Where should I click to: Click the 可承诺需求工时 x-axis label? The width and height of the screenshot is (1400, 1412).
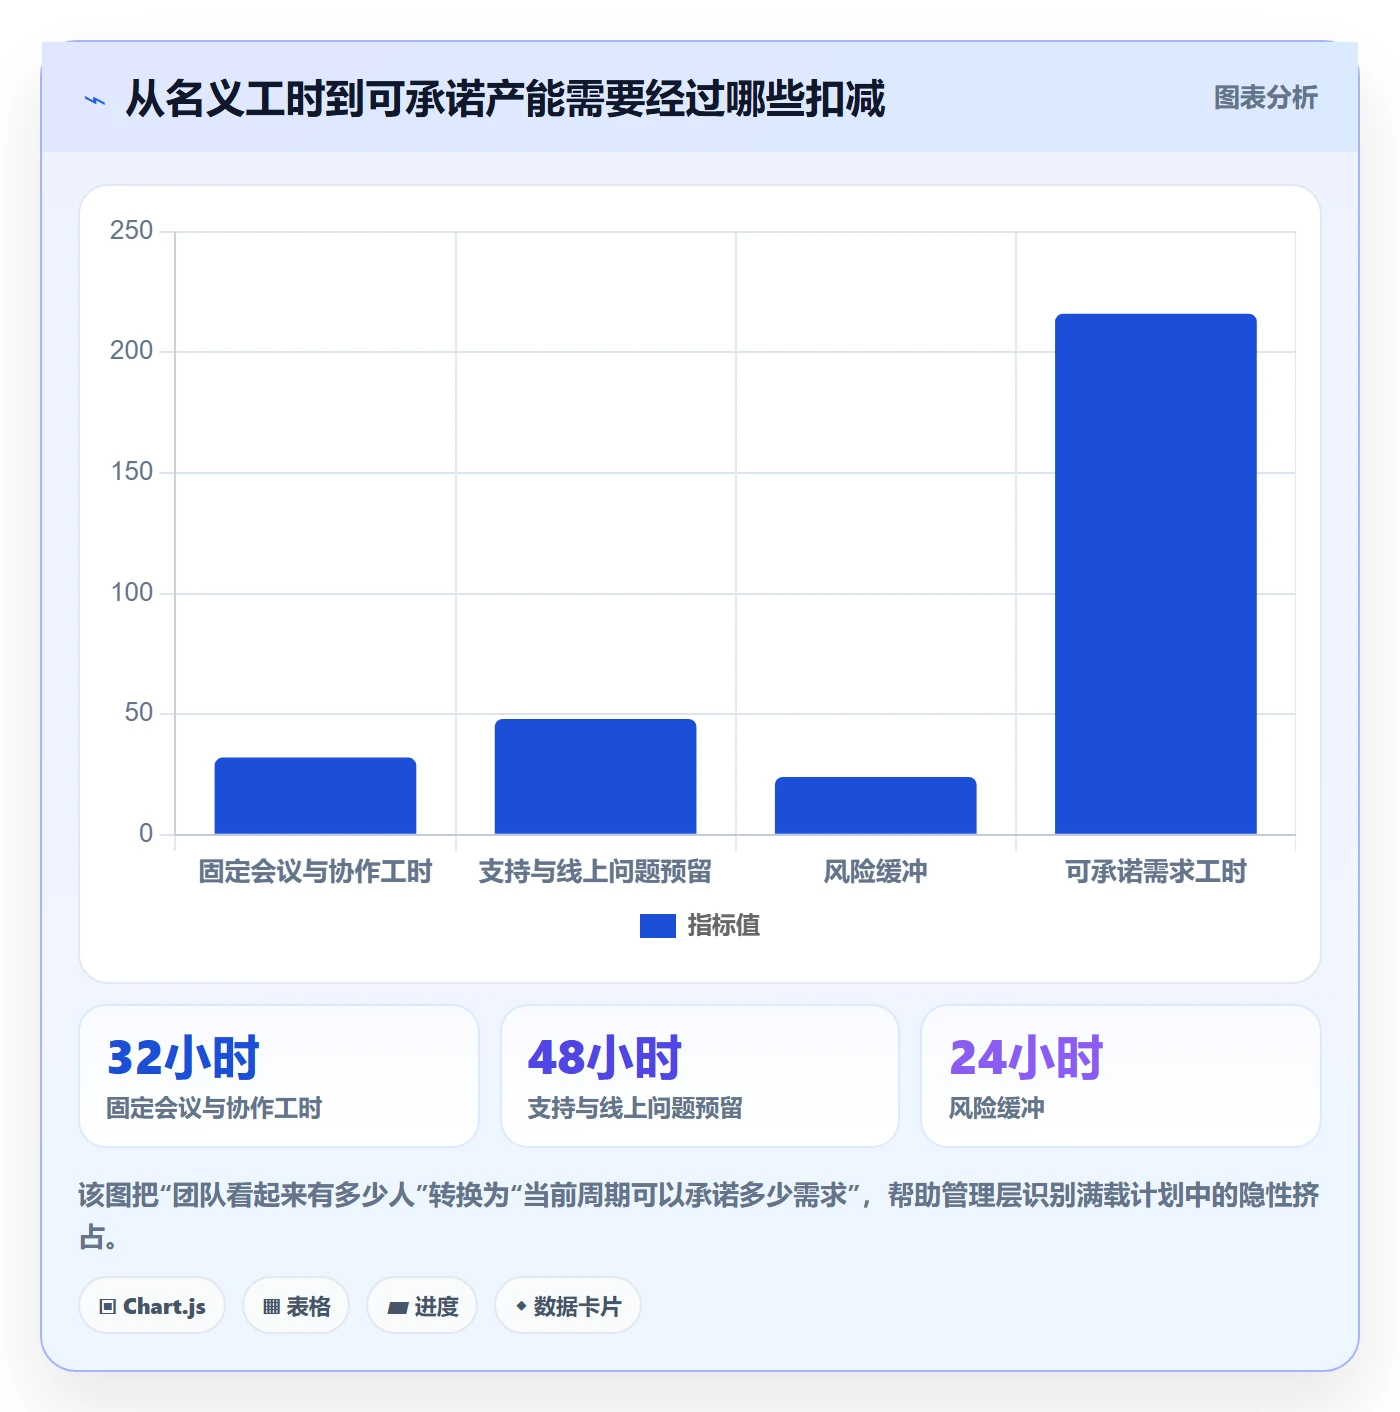(1155, 872)
